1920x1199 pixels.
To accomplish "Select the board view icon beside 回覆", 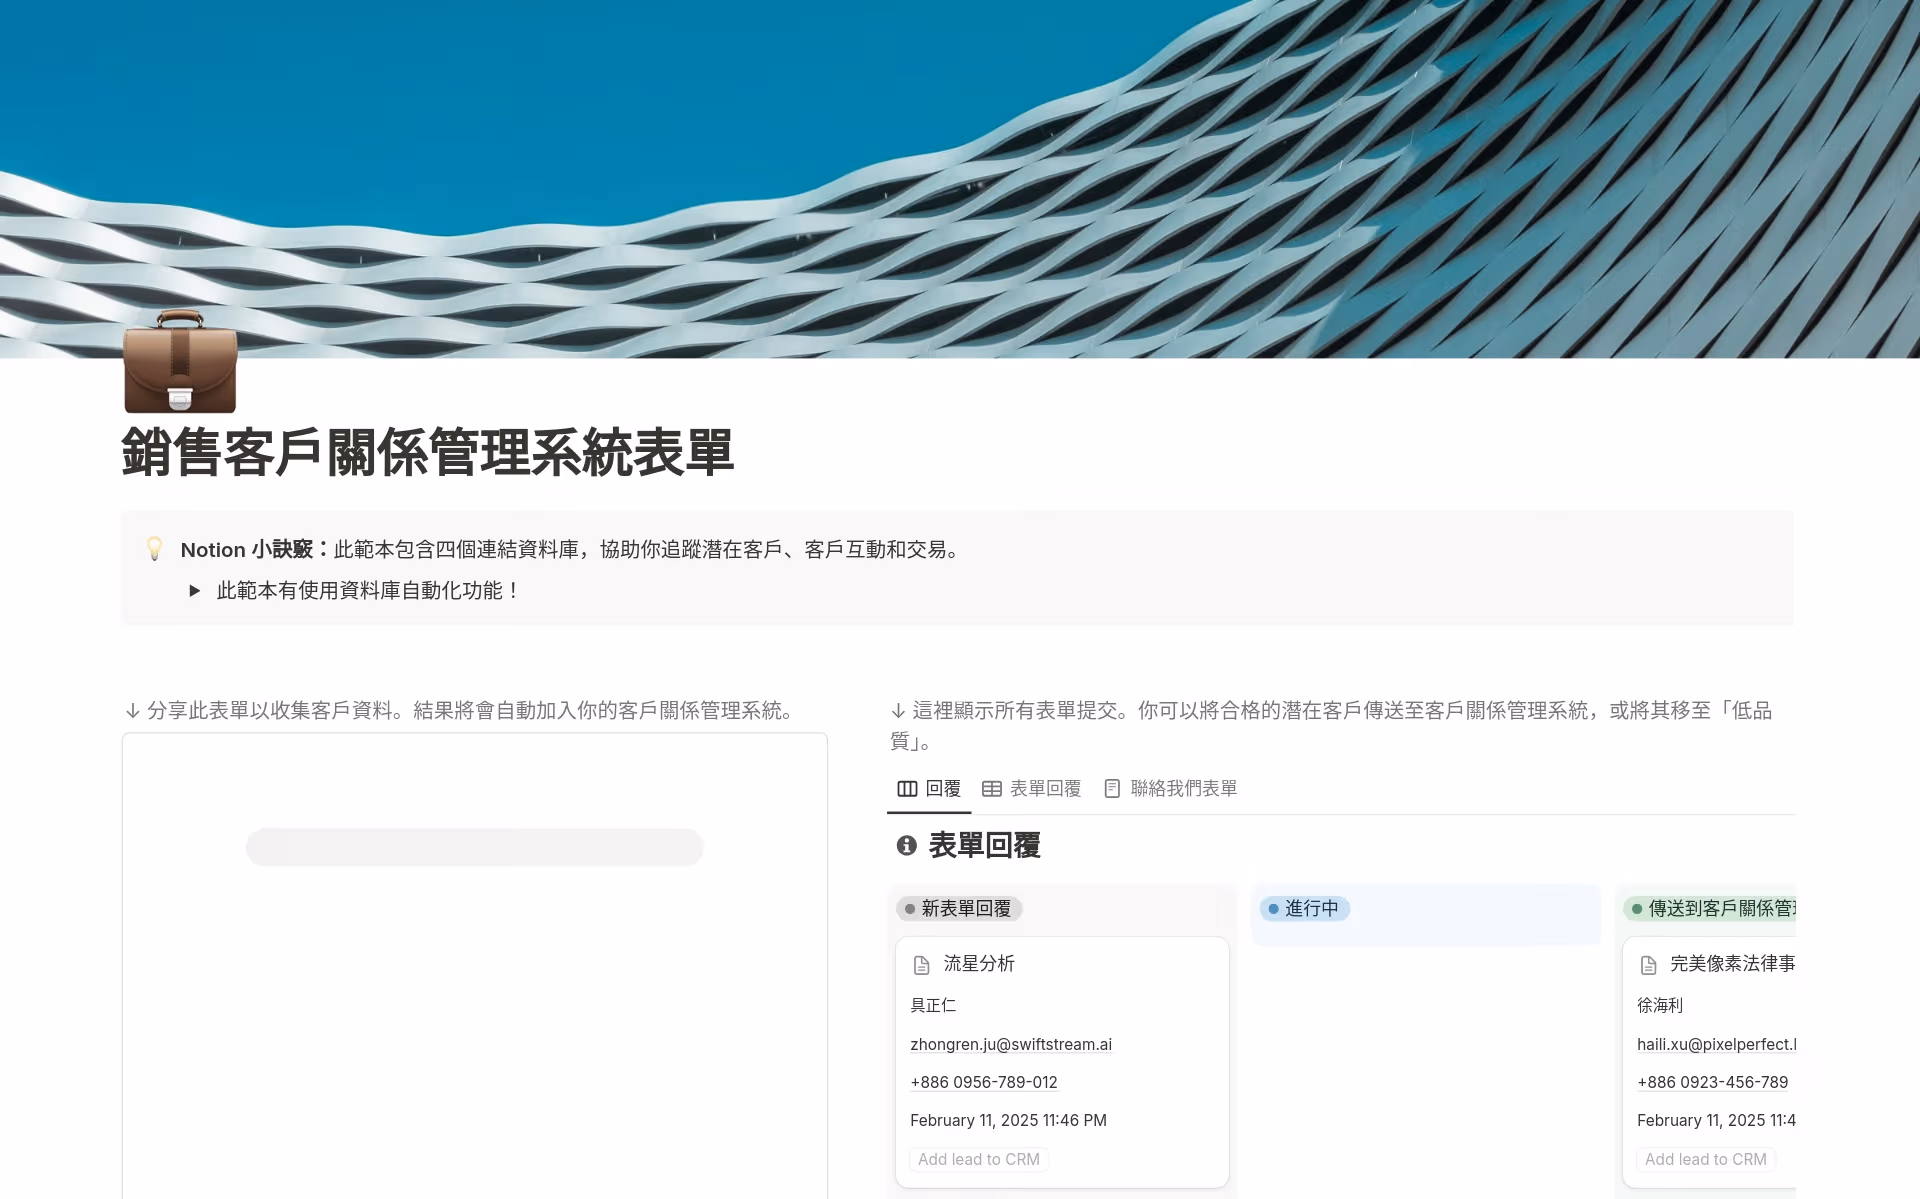I will [905, 788].
